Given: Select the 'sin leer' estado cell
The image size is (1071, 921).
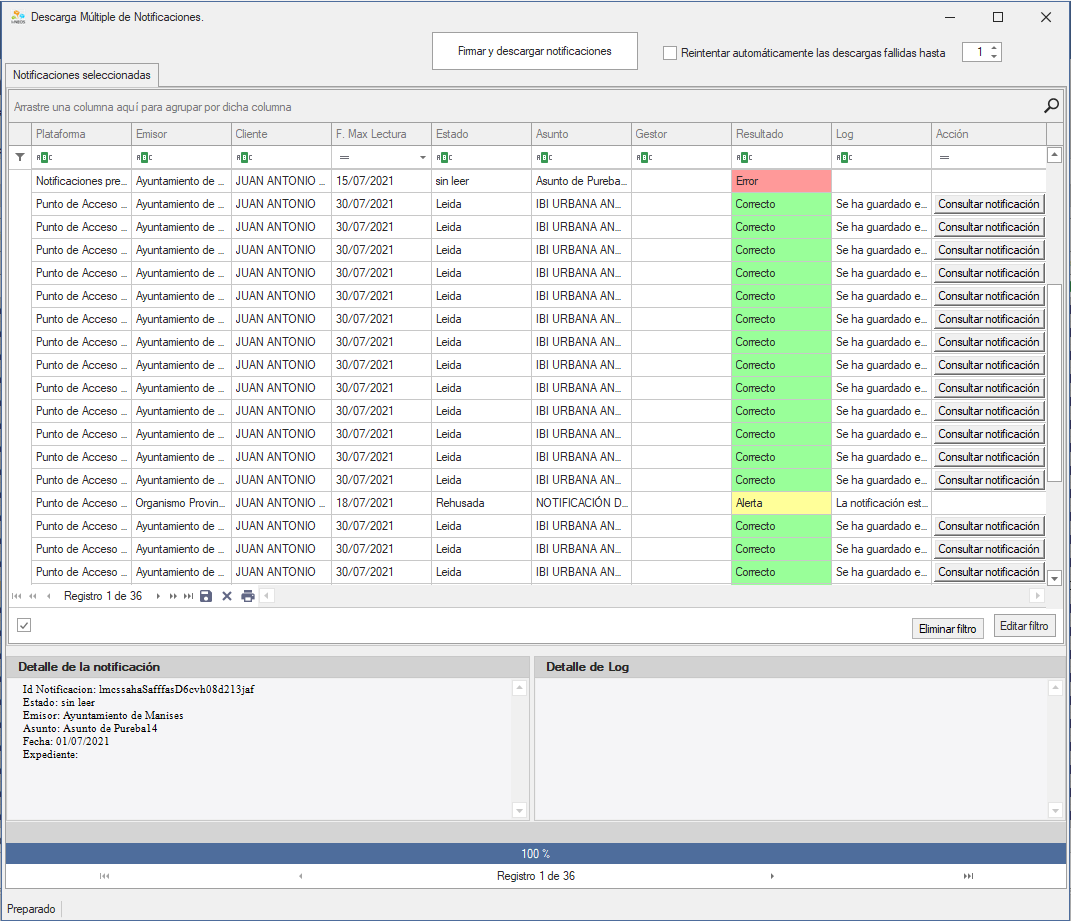Looking at the screenshot, I should click(x=481, y=181).
